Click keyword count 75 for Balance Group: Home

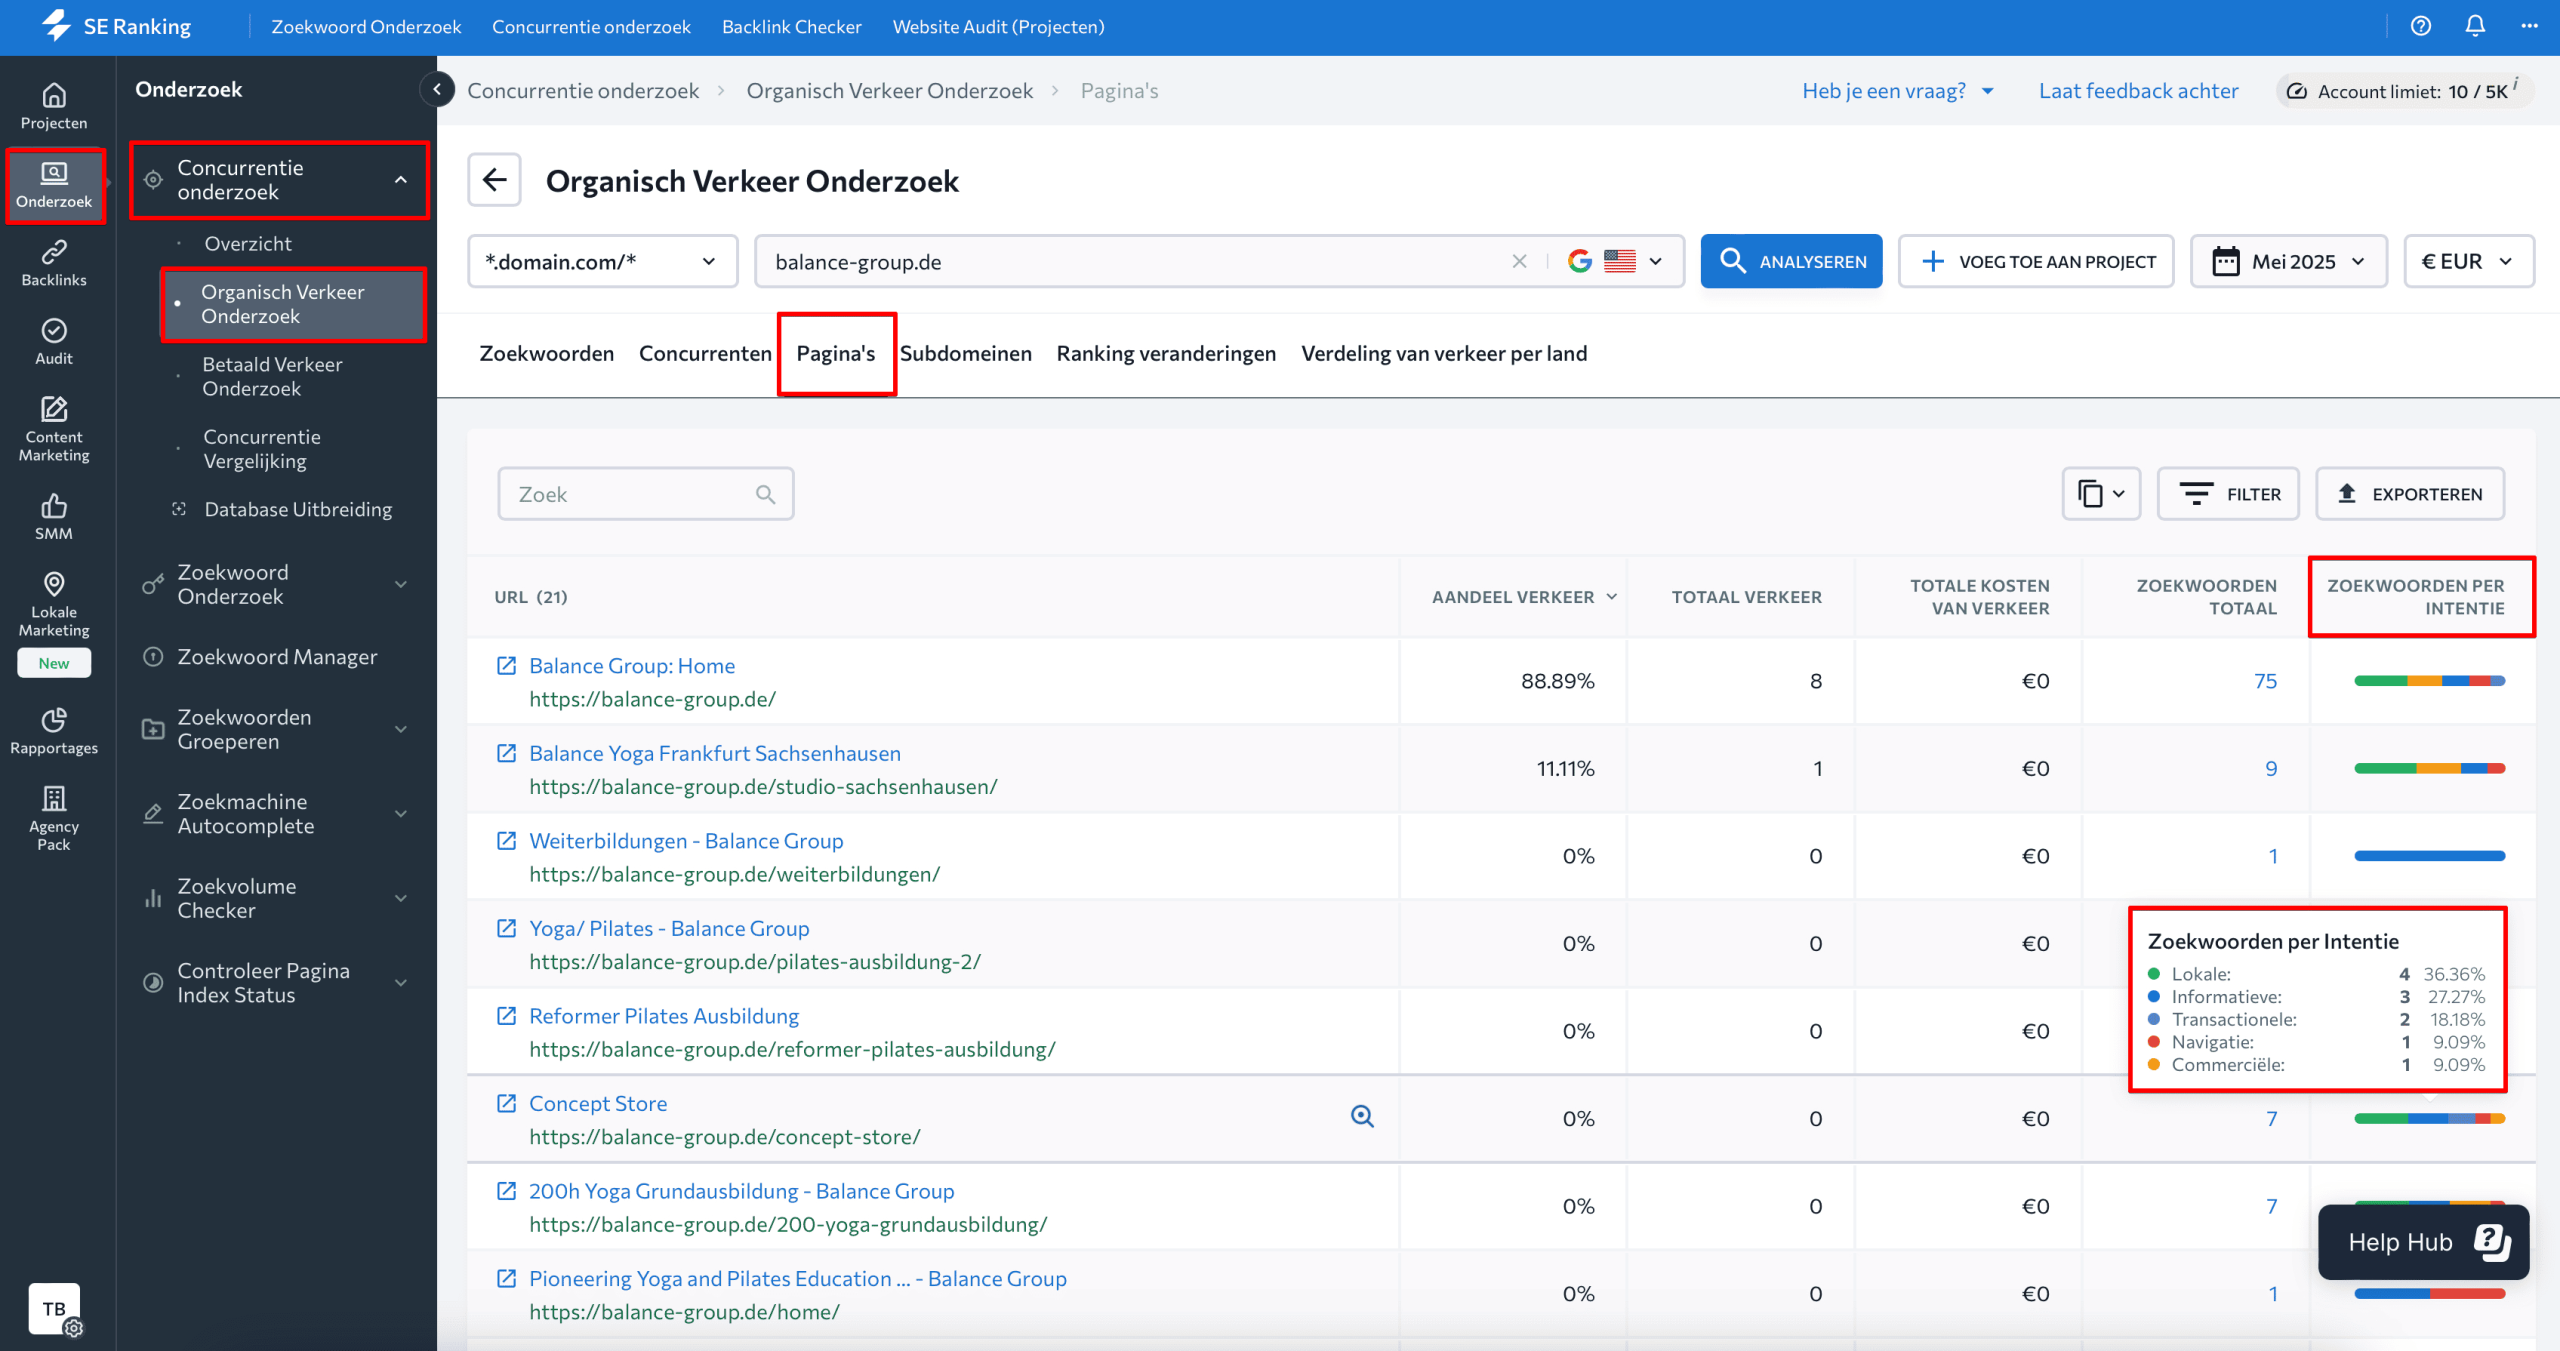coord(2265,681)
